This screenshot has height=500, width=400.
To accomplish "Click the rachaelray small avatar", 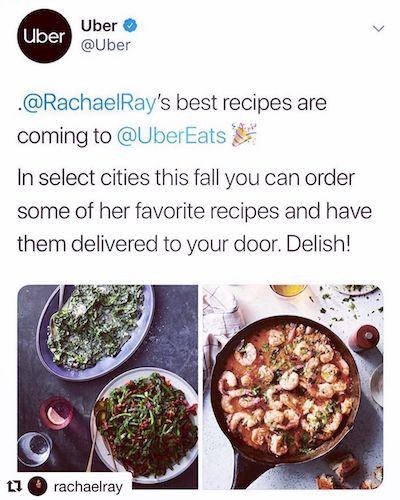I will click(37, 487).
